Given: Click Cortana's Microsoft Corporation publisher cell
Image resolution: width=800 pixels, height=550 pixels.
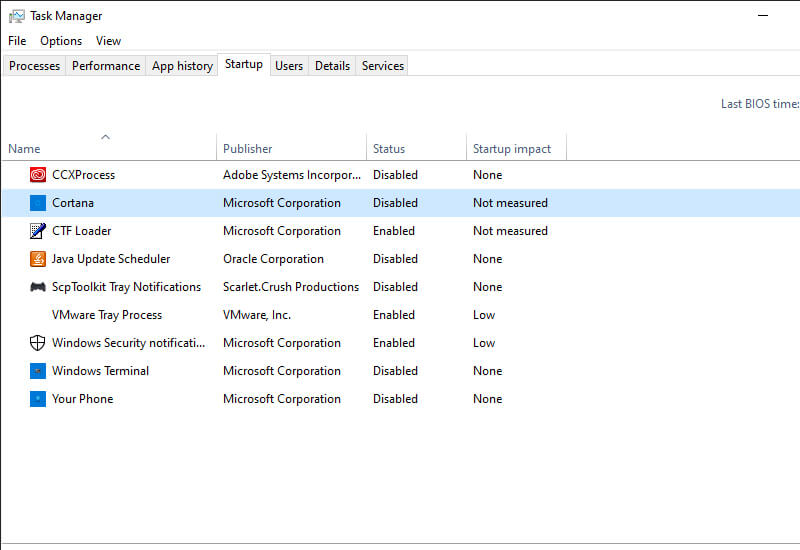Looking at the screenshot, I should (282, 203).
